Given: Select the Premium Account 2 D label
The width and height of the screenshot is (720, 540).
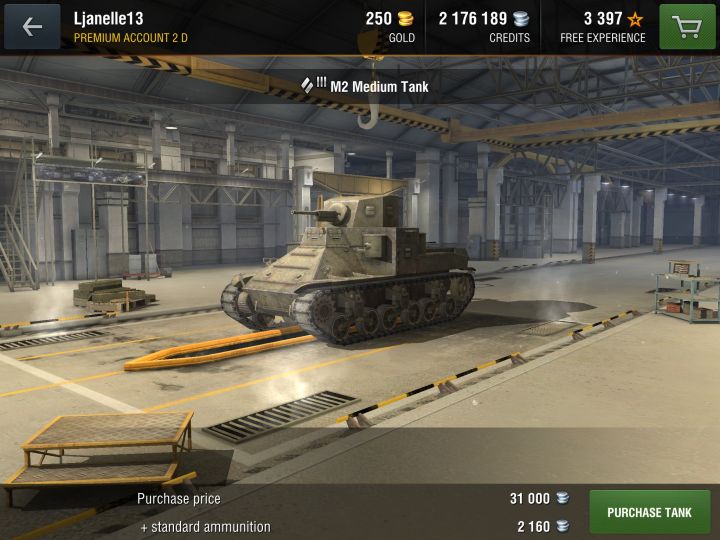Looking at the screenshot, I should [131, 38].
